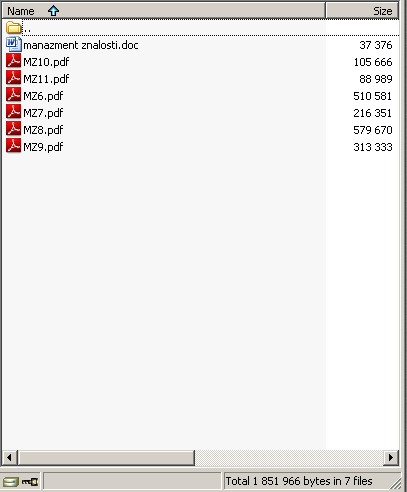Click the PDF icon next to MZ6.pdf

coord(14,95)
